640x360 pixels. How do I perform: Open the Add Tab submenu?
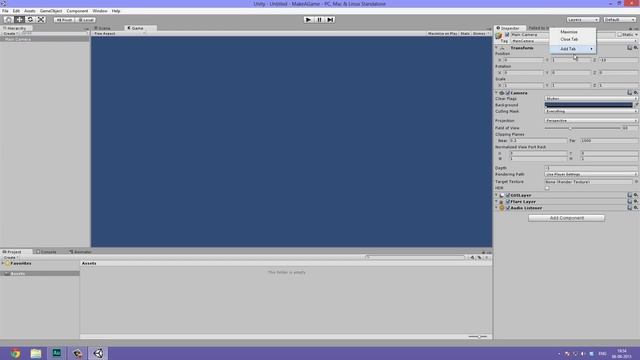pos(572,49)
